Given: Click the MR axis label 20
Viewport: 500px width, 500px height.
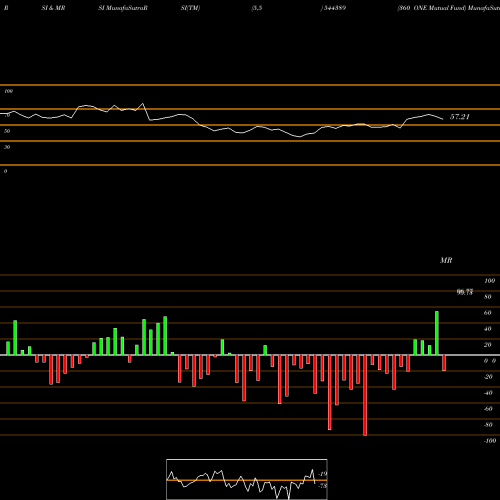Looking at the screenshot, I should click(x=488, y=345).
